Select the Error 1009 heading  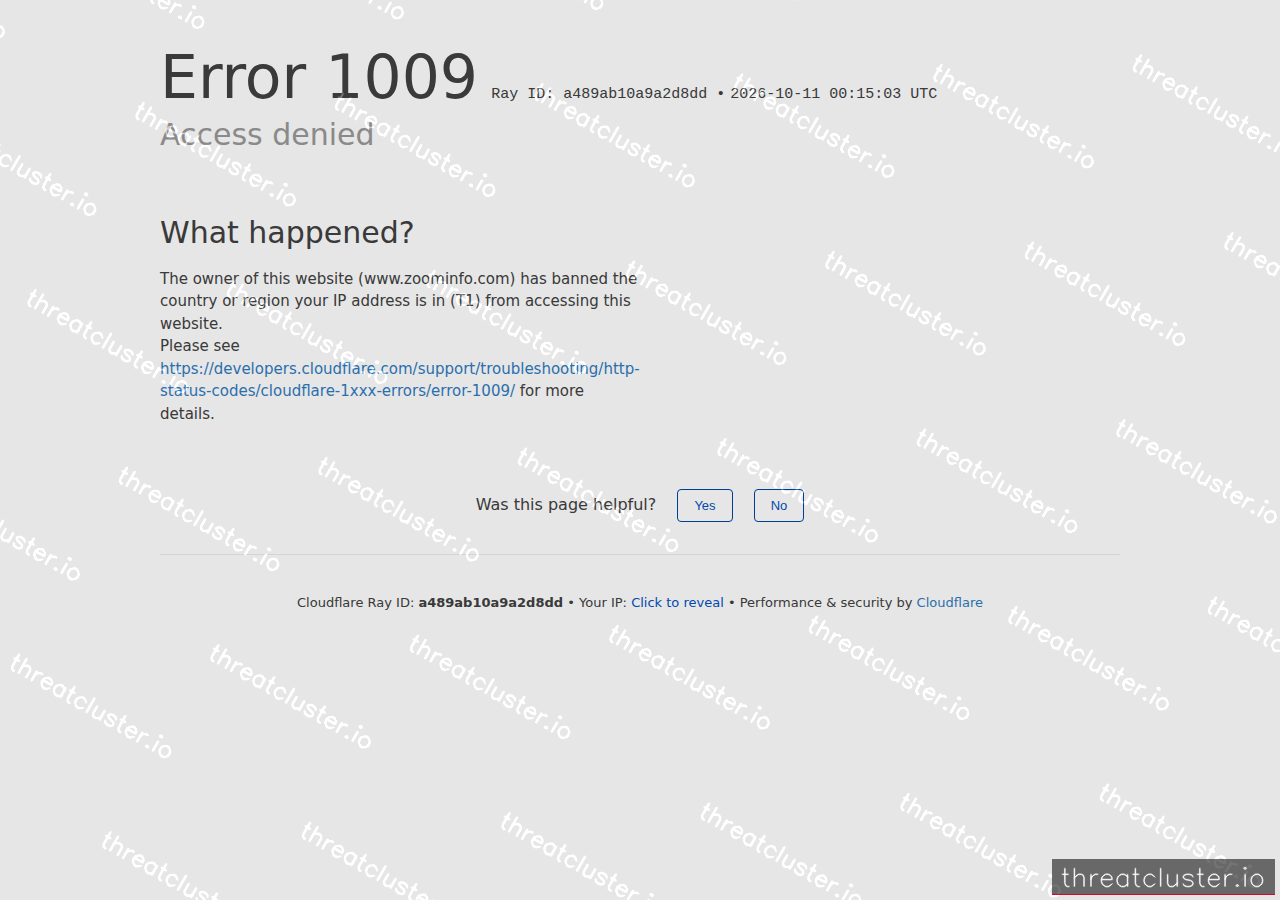318,77
